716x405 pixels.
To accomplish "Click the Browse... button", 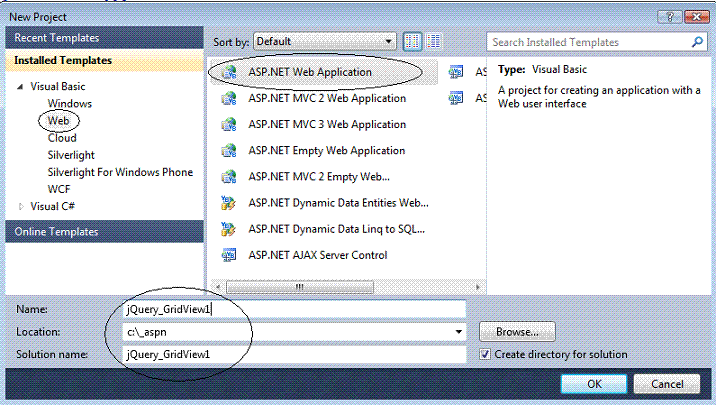I will pos(517,332).
